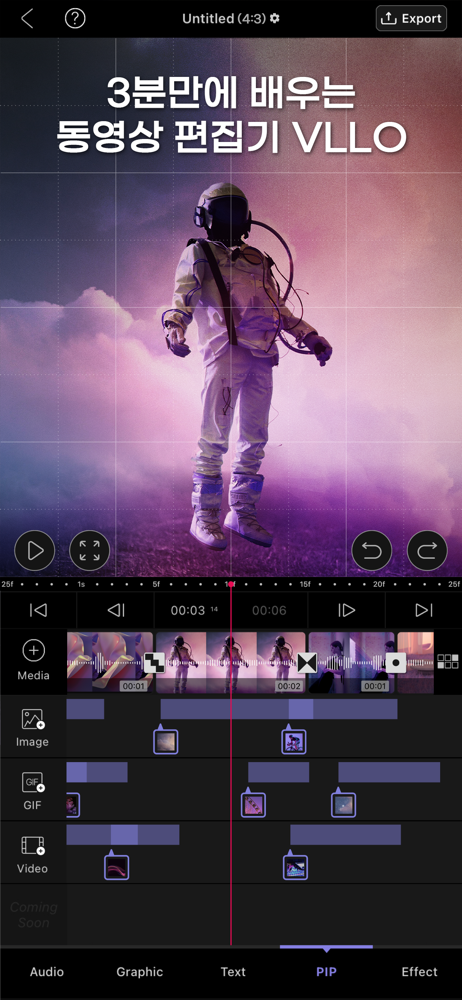Jump to the start of timeline
Screen dimensions: 462x1000
38,610
